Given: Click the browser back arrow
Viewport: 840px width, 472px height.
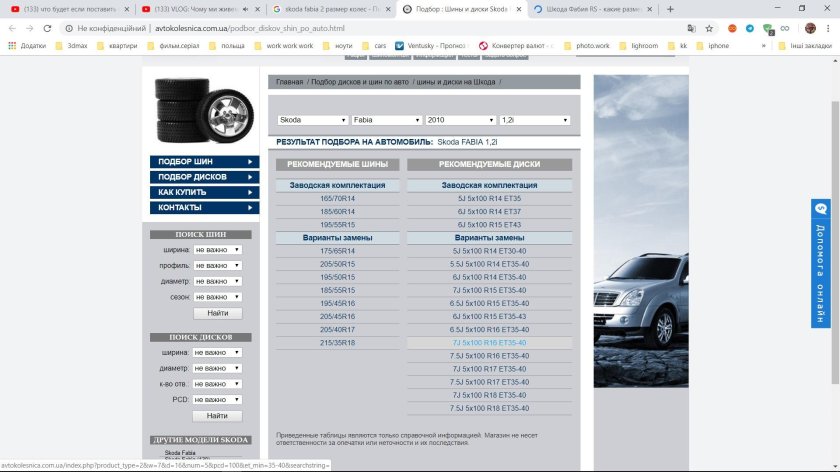Looking at the screenshot, I should pos(12,28).
